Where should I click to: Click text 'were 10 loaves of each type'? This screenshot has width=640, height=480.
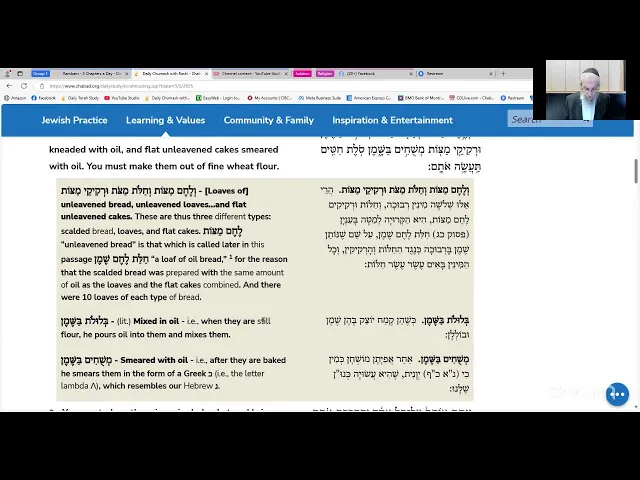[114, 297]
